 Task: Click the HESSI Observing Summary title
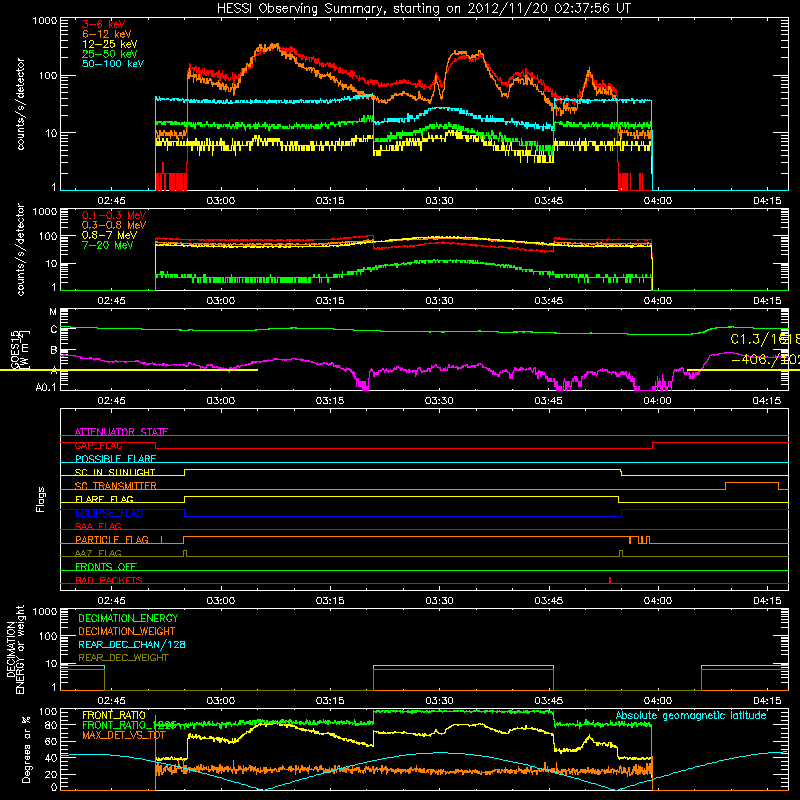[423, 9]
